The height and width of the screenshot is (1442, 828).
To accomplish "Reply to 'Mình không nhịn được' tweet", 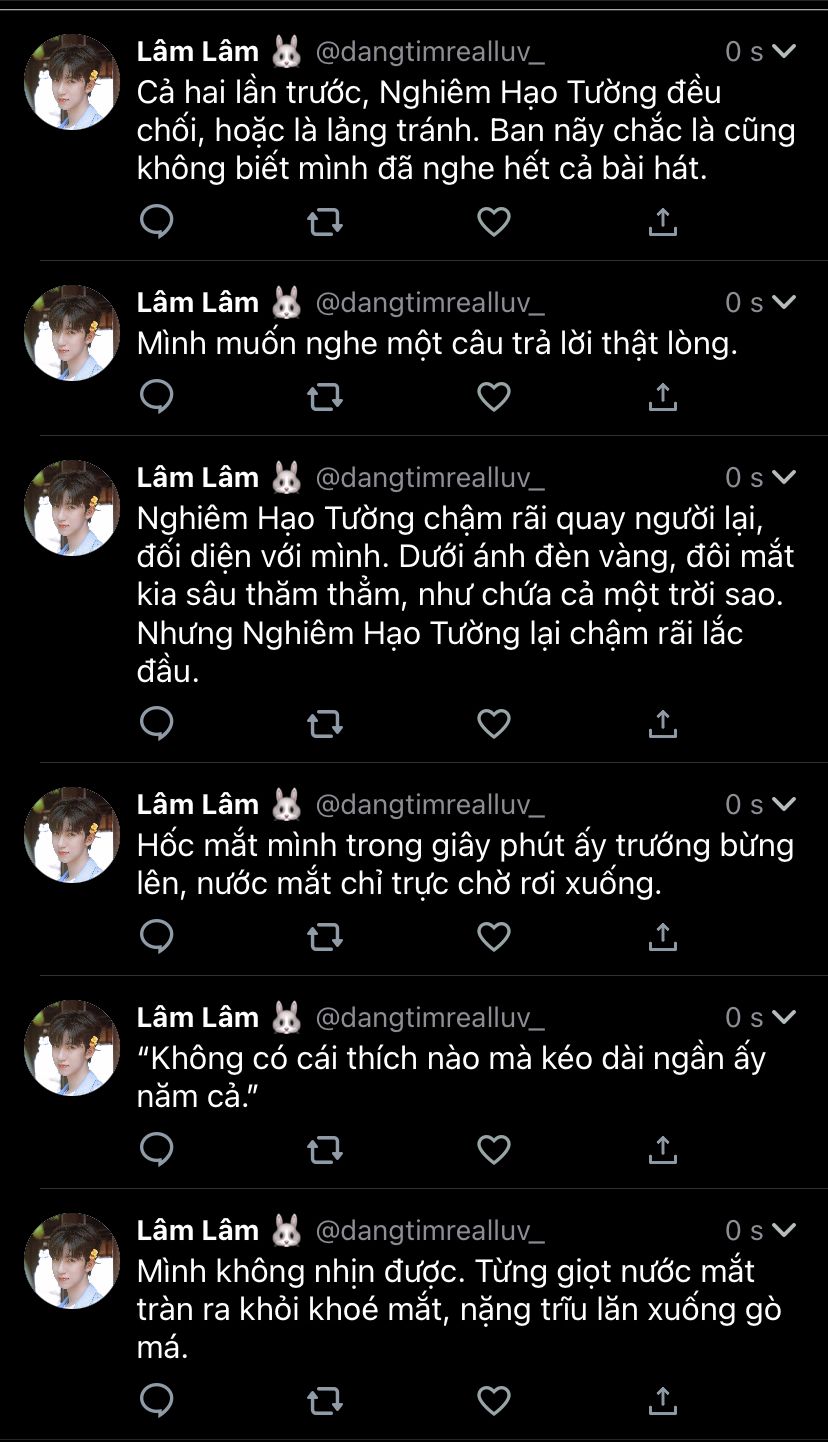I will click(x=157, y=1400).
